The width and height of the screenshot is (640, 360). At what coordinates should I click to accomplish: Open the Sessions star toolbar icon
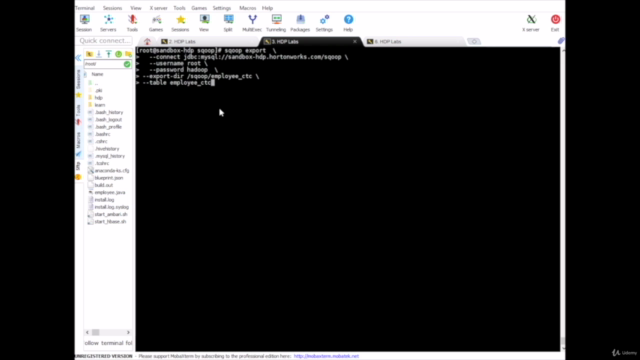pos(180,23)
